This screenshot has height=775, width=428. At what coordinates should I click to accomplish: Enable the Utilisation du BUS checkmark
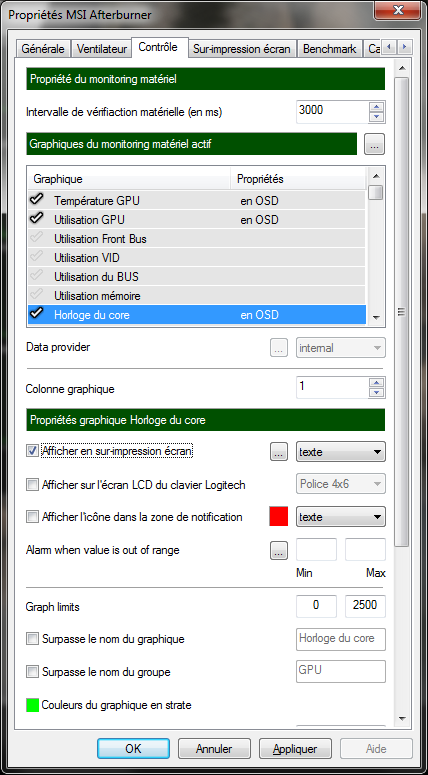[x=37, y=276]
